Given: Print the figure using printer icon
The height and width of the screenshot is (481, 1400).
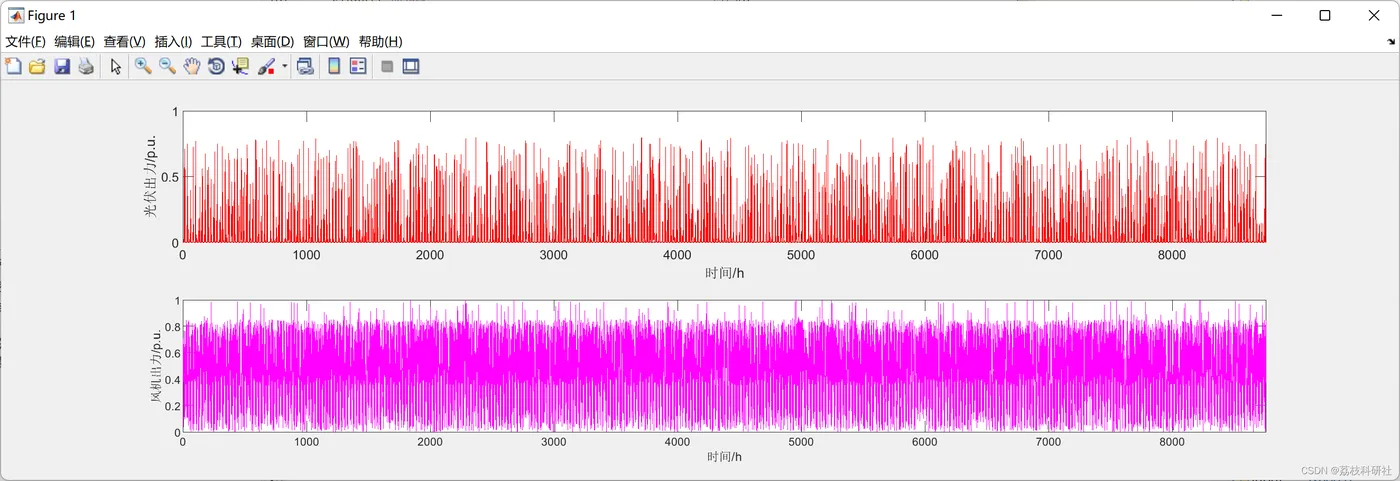Looking at the screenshot, I should 86,67.
